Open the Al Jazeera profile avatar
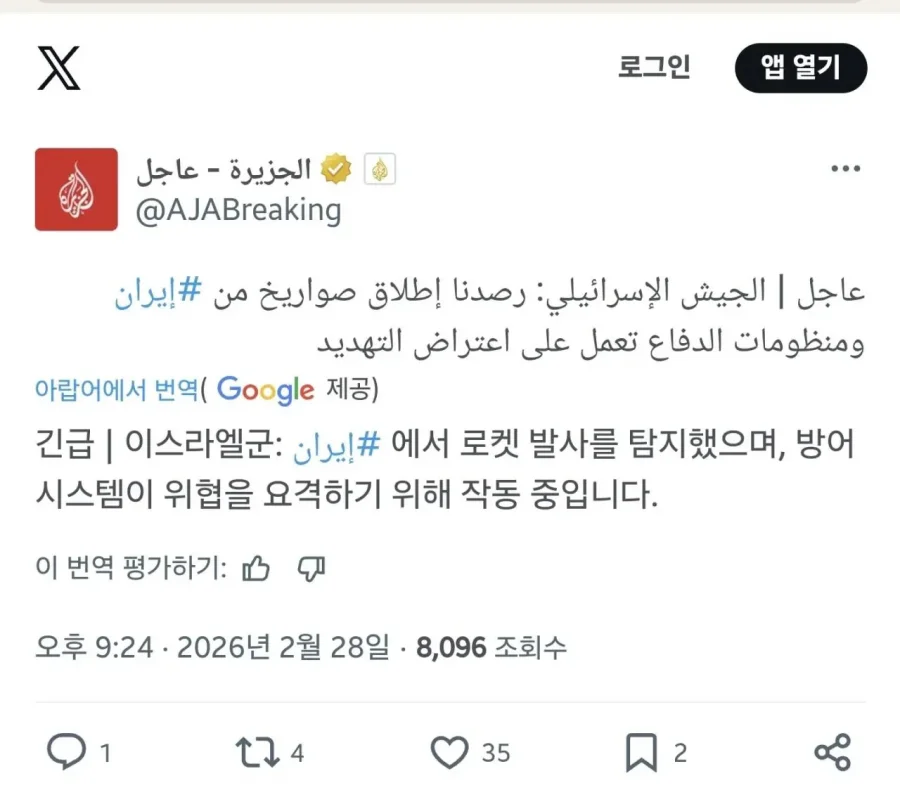900x790 pixels. (76, 189)
